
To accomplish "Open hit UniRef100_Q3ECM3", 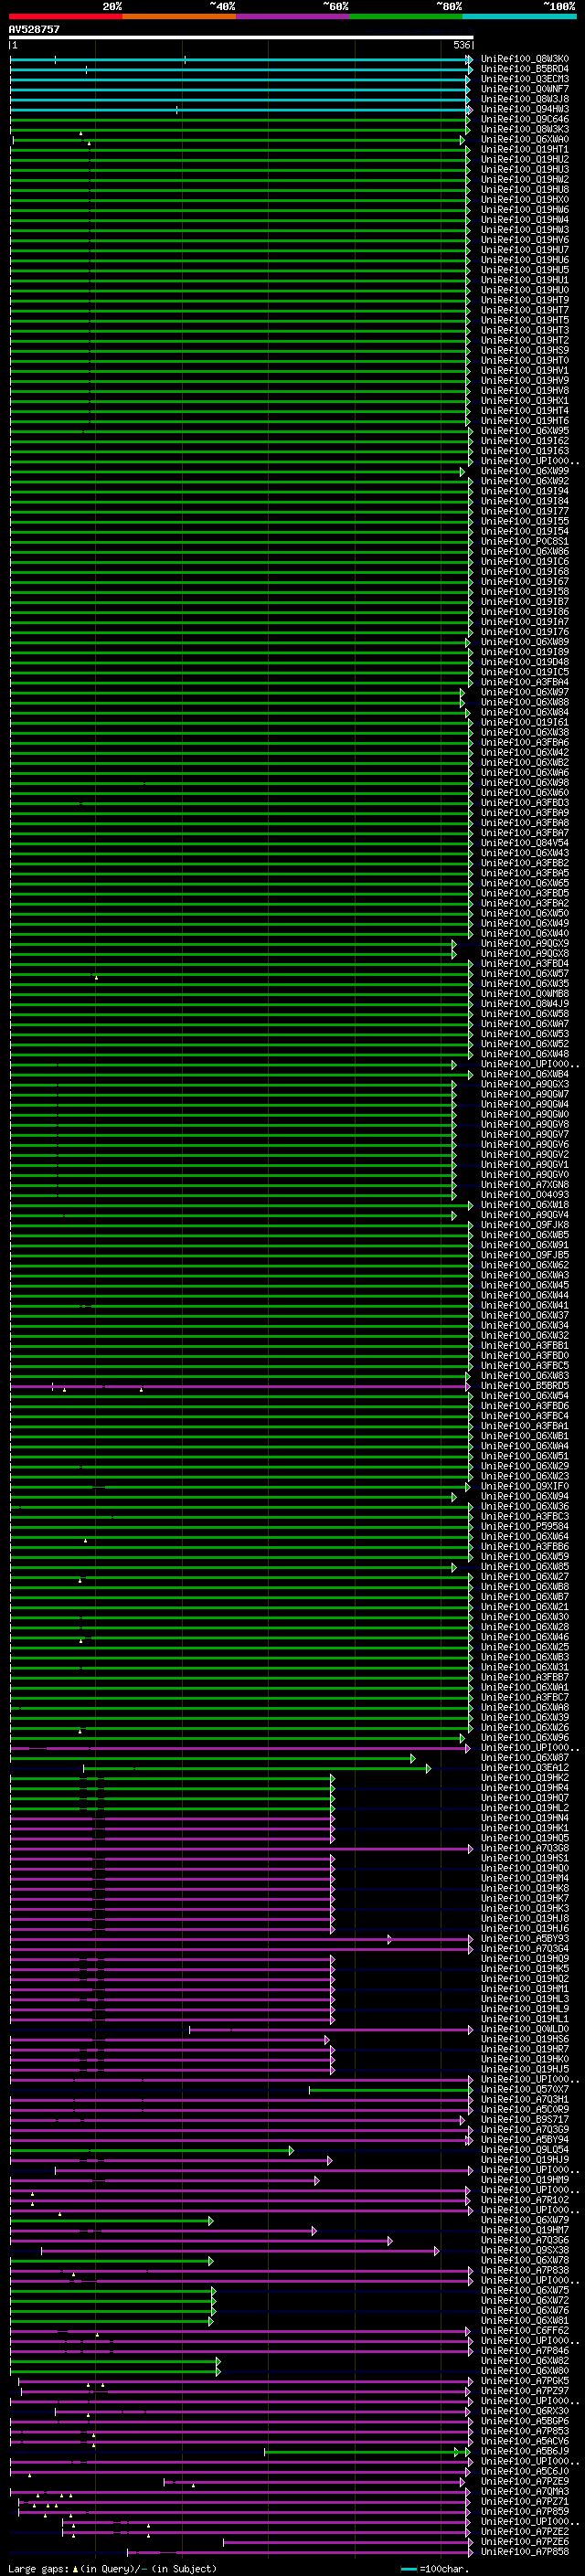I will (525, 79).
